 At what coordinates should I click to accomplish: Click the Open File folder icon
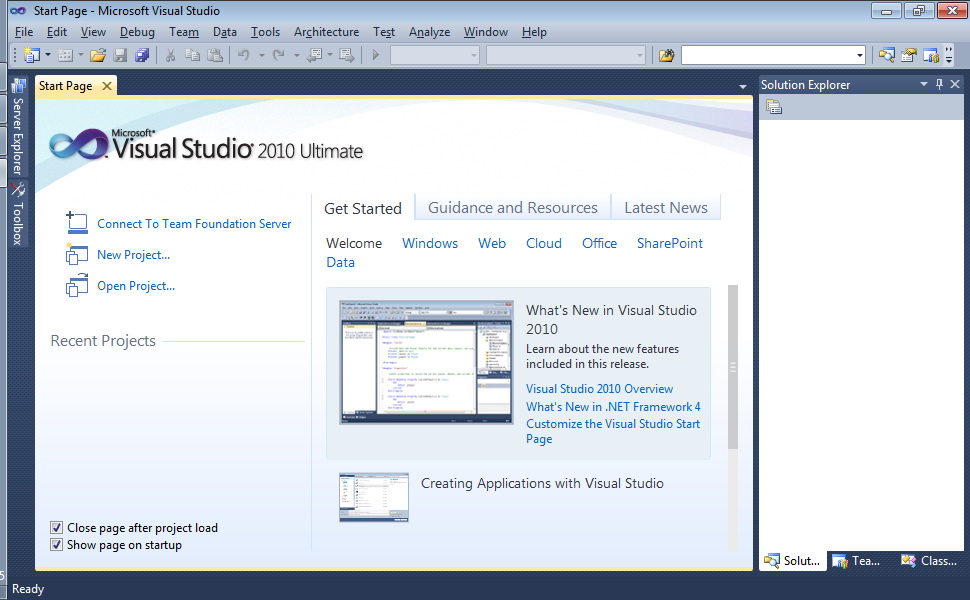[x=98, y=55]
